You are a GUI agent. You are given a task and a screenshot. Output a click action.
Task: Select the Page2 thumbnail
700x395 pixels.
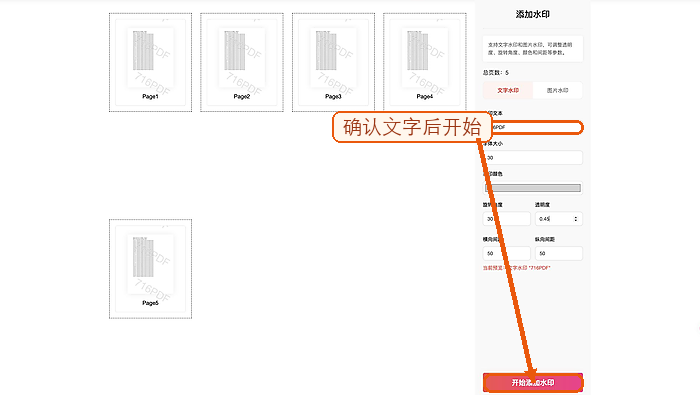coord(242,62)
